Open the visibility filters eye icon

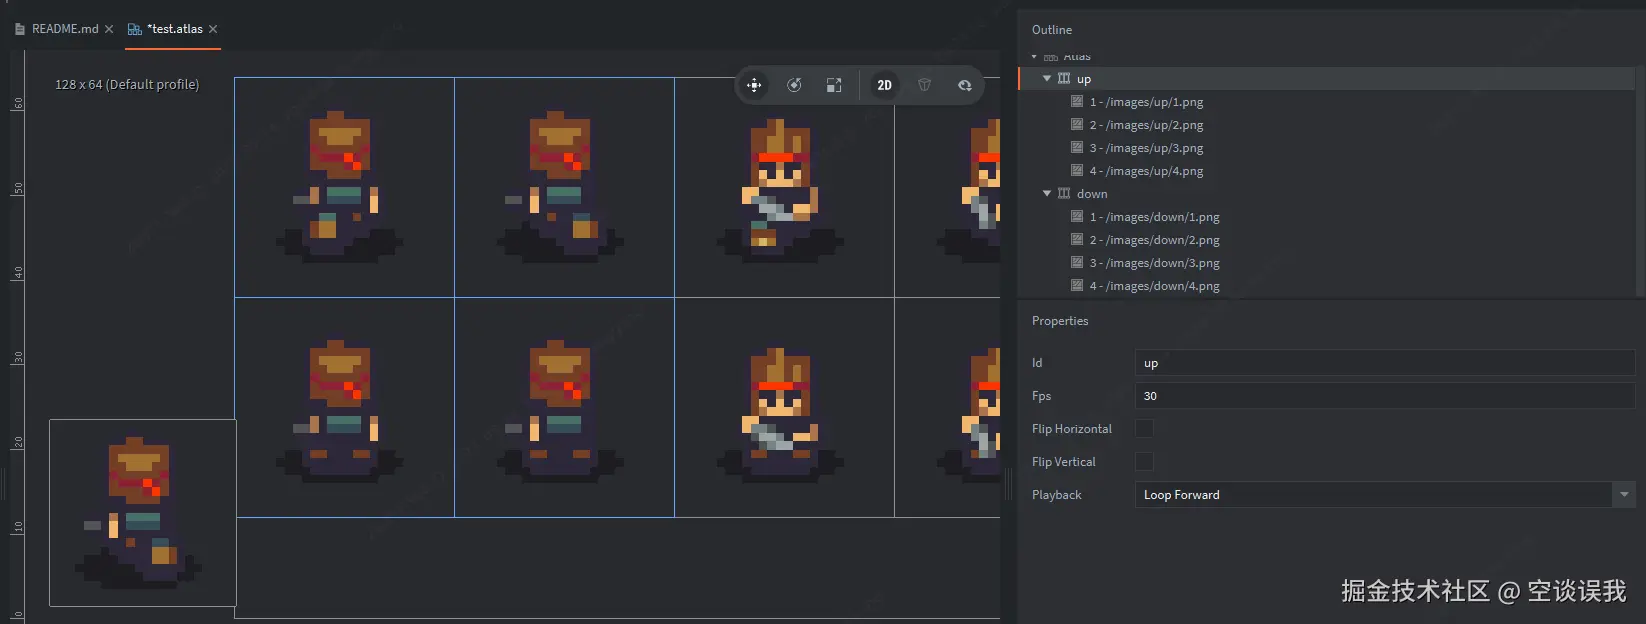(x=964, y=85)
